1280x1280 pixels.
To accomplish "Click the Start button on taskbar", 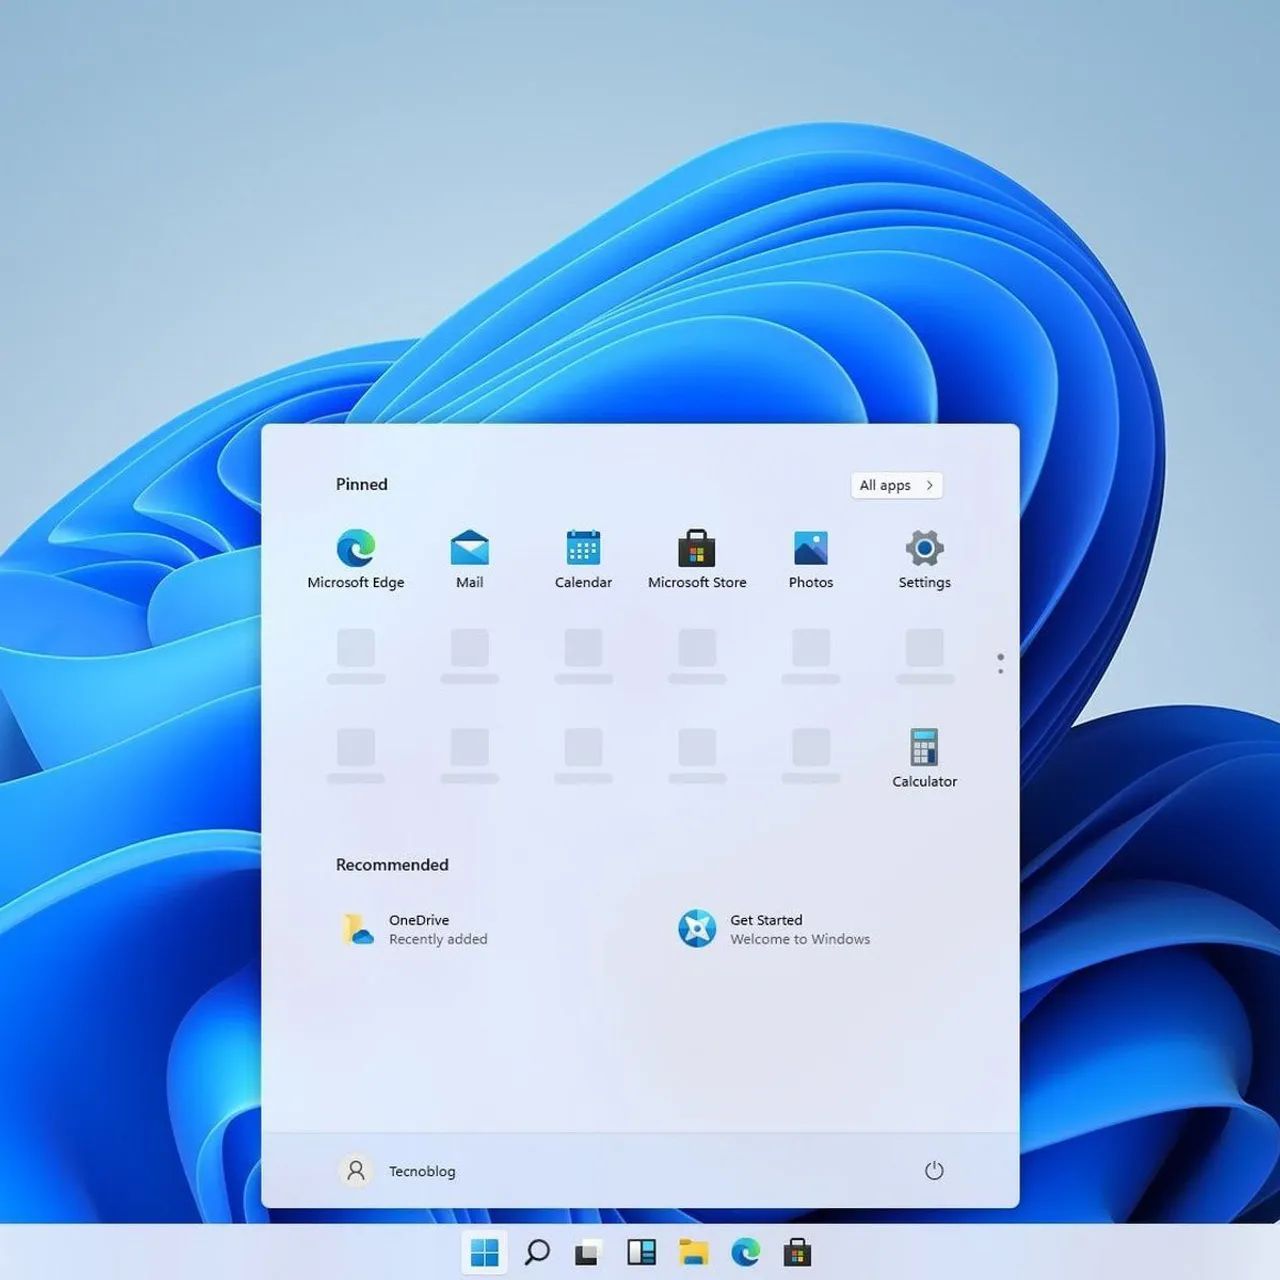I will [485, 1252].
